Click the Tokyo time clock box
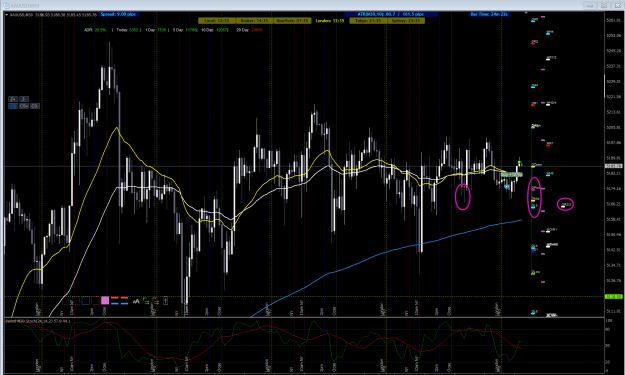Viewport: 625px width, 375px height. [368, 21]
